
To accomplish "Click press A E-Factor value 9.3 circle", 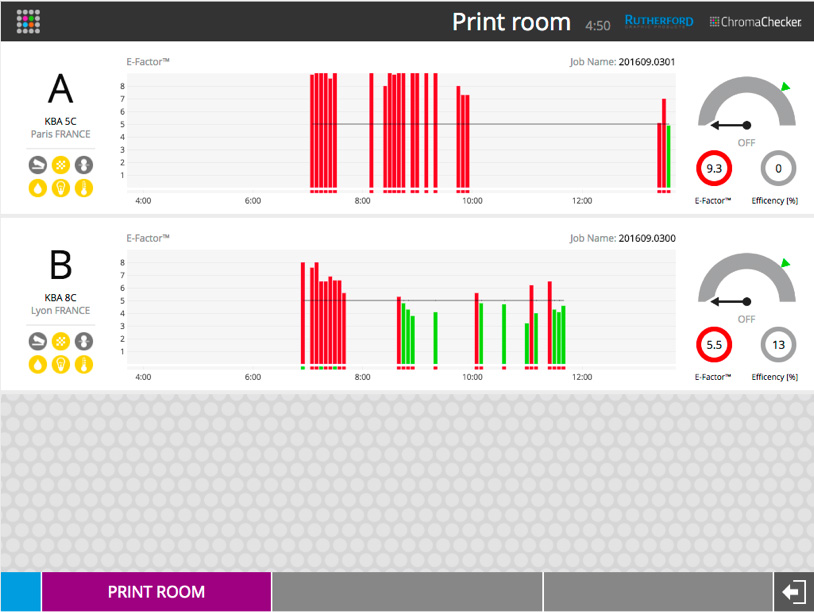I will (714, 168).
